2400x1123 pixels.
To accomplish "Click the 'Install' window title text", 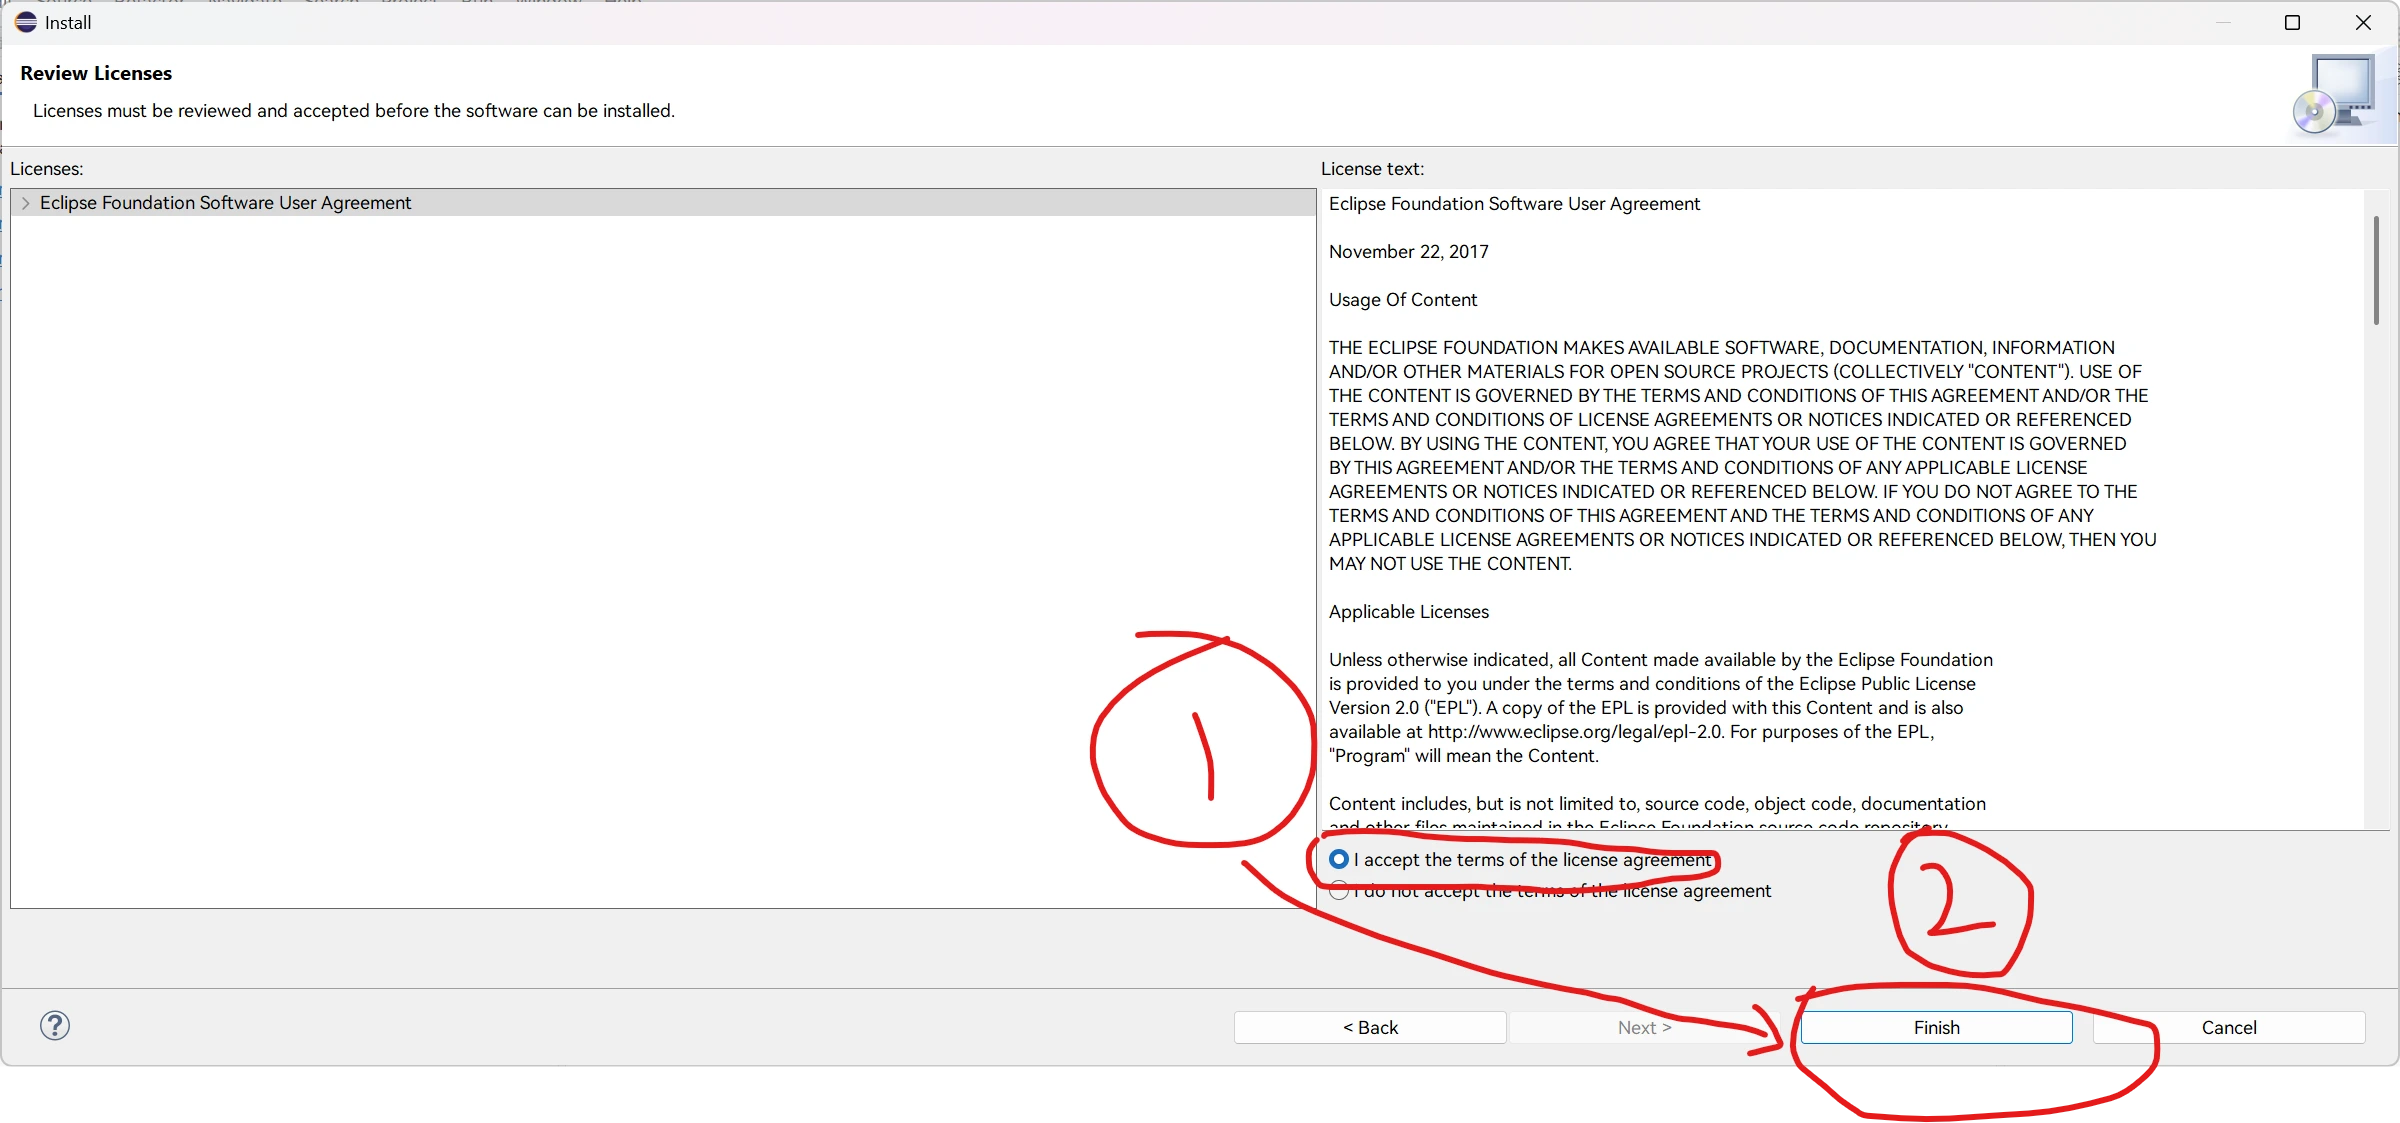I will pyautogui.click(x=68, y=22).
